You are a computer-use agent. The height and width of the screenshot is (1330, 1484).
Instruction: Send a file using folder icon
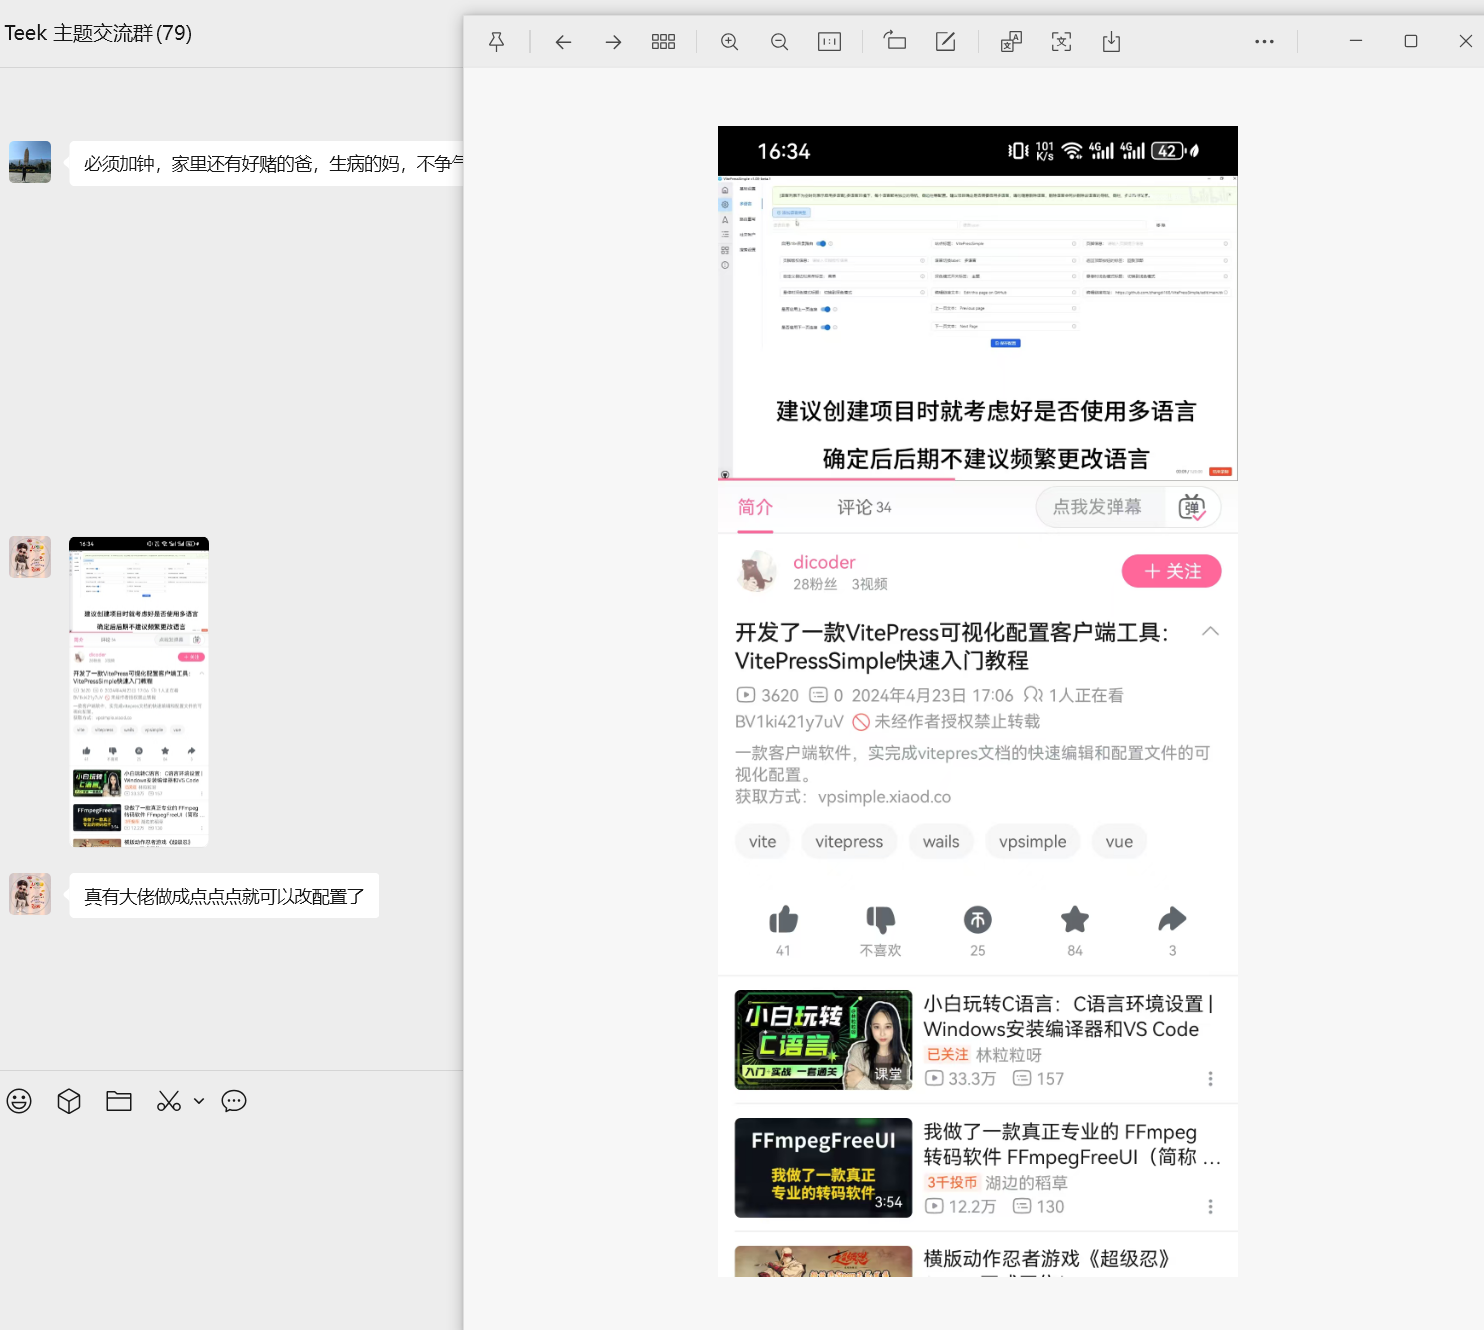click(119, 1101)
